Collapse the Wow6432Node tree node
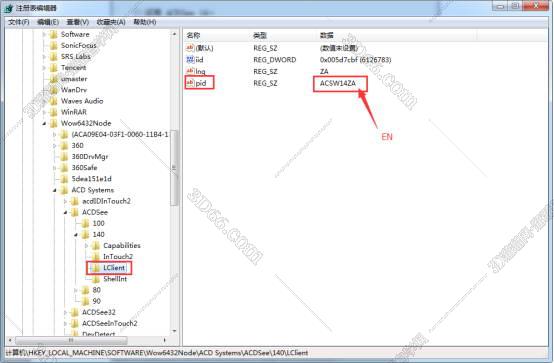 pyautogui.click(x=44, y=124)
